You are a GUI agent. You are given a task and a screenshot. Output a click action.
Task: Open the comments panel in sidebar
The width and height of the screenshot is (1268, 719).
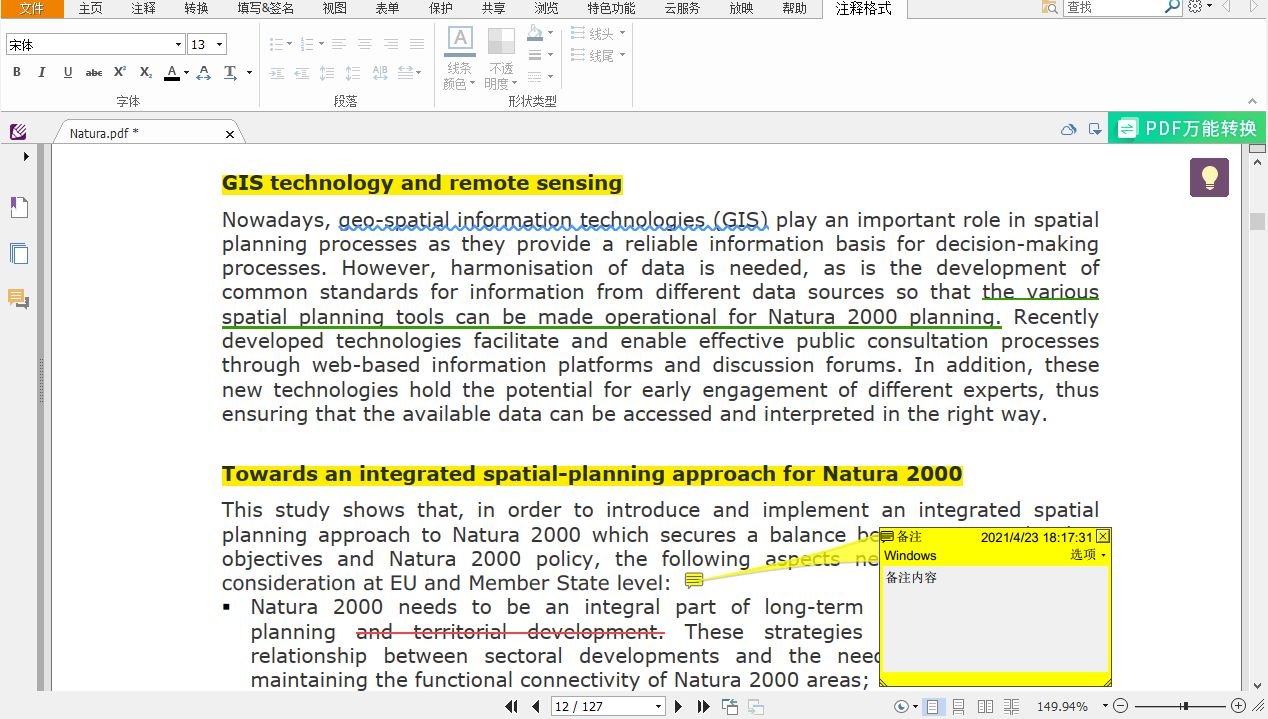click(x=19, y=298)
